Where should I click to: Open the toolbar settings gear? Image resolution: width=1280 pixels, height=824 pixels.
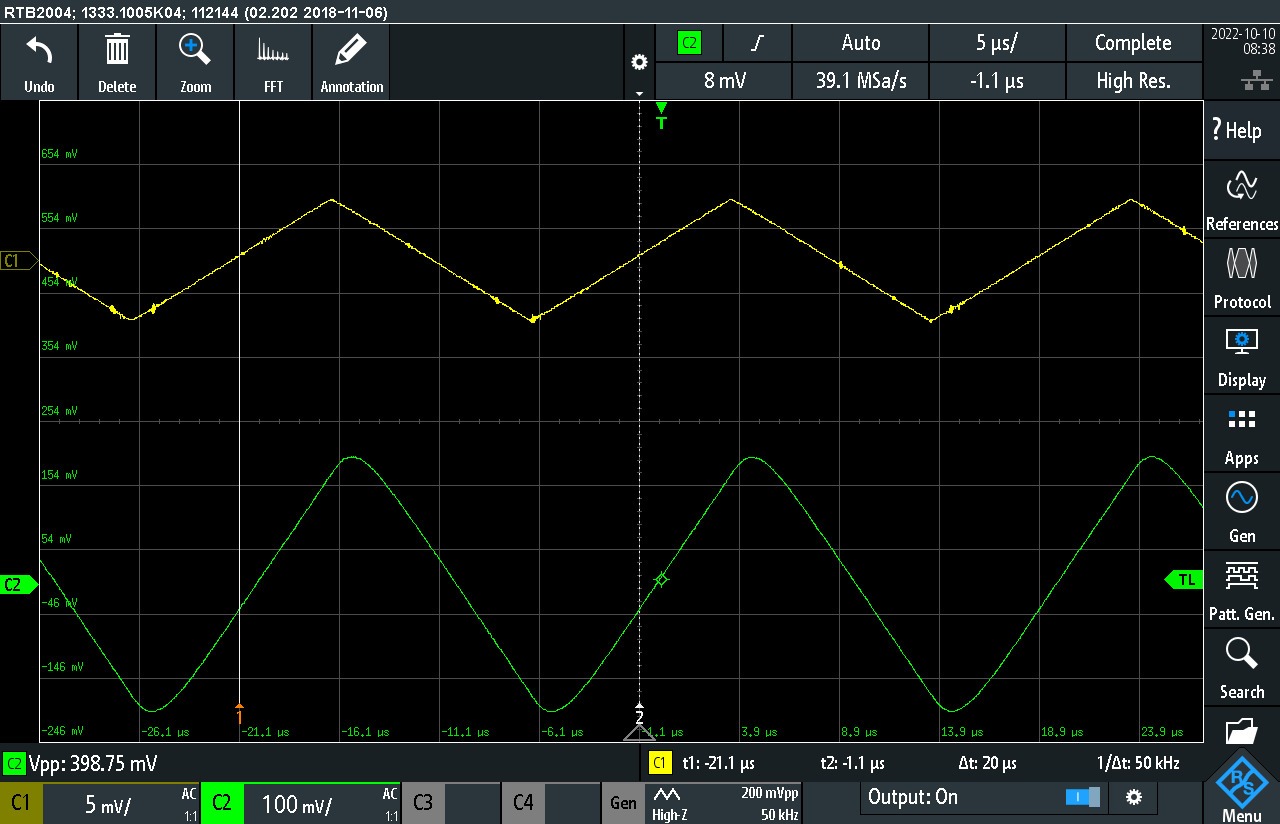point(639,62)
